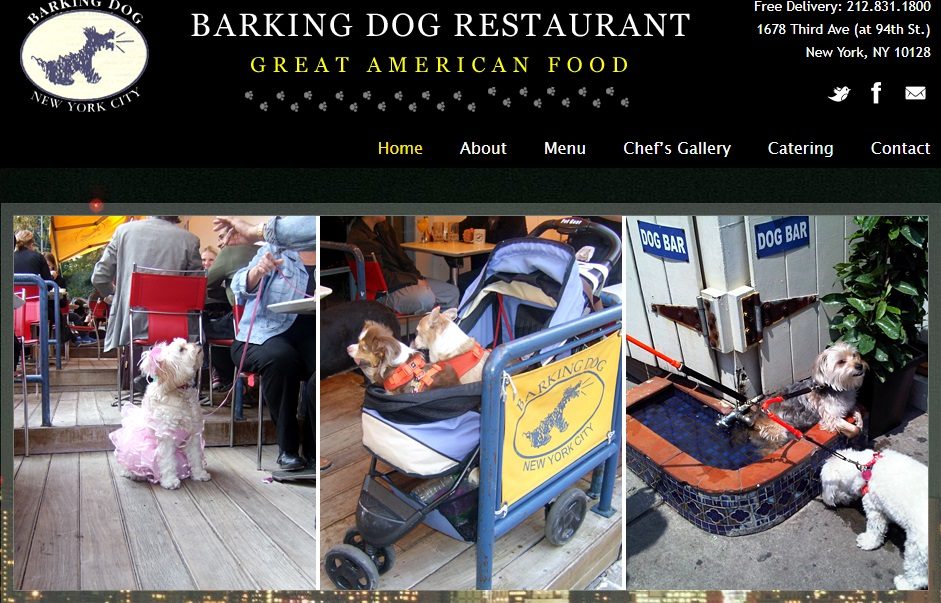Click the Barking Dog Restaurant title
The height and width of the screenshot is (603, 941).
click(440, 25)
